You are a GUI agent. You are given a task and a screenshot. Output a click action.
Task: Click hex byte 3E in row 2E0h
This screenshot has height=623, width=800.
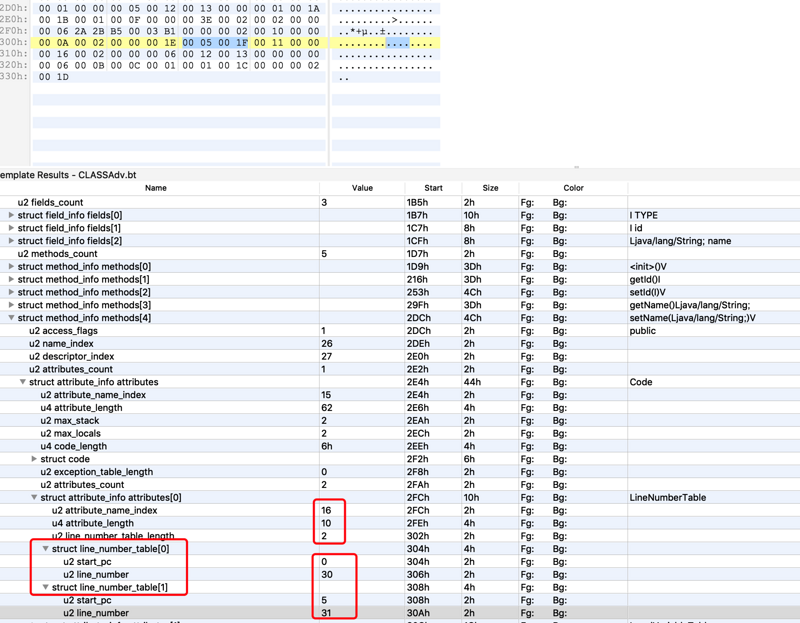coord(206,20)
